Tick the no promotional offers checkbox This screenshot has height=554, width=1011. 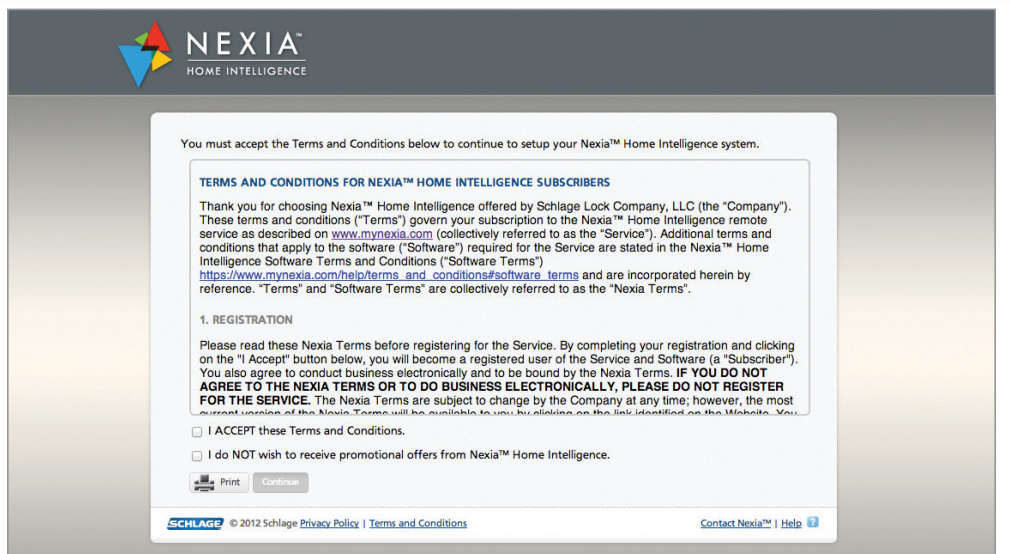pyautogui.click(x=197, y=456)
